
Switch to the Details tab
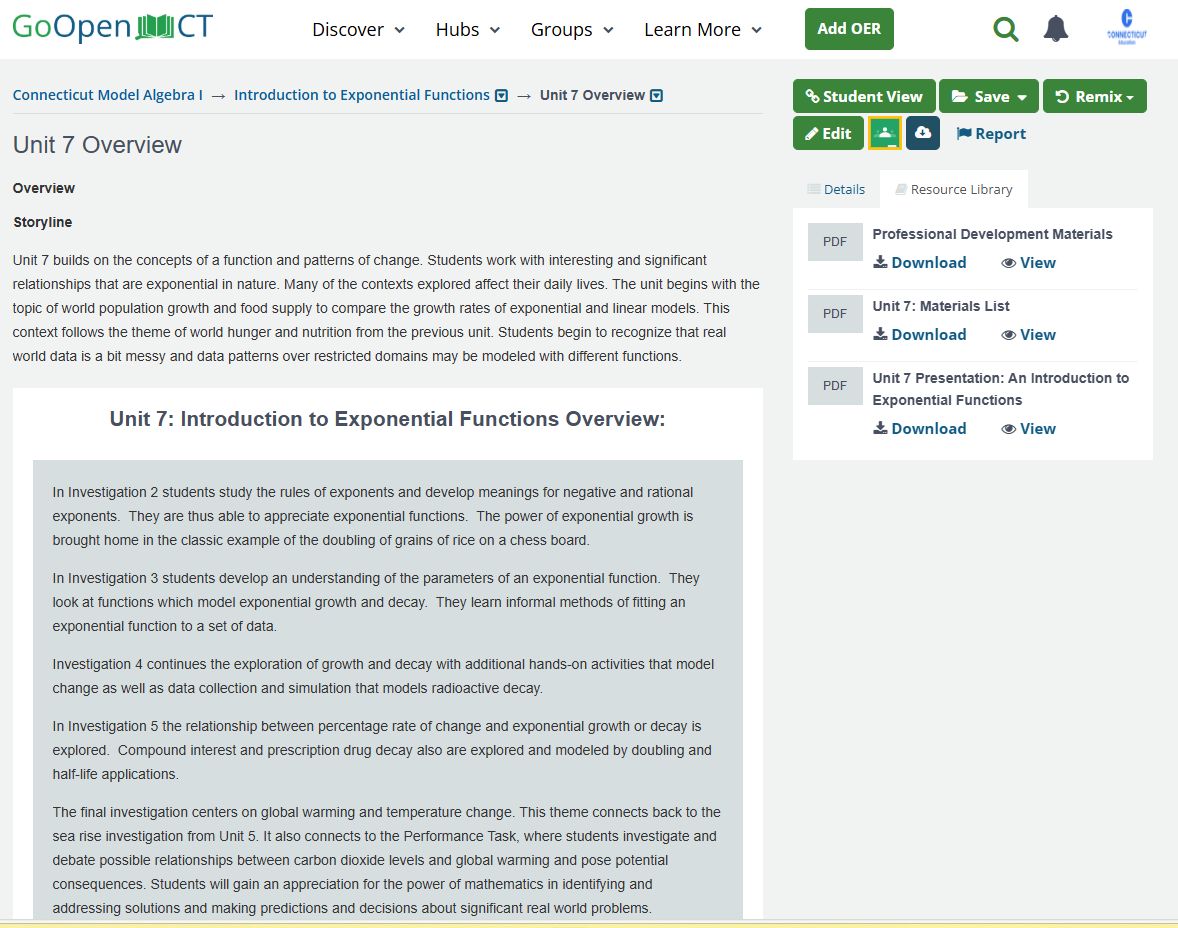(x=836, y=189)
